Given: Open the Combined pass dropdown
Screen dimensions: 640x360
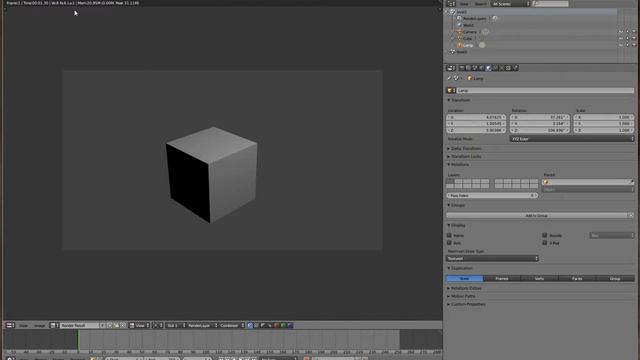Looking at the screenshot, I should point(231,325).
